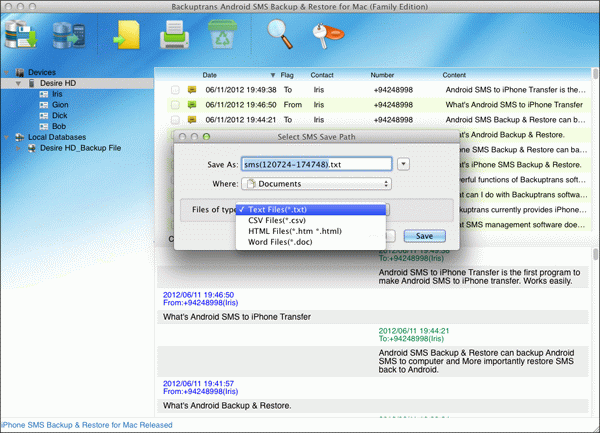Click the Desire HD phone icon
Screen dimensions: 600x433
point(32,83)
